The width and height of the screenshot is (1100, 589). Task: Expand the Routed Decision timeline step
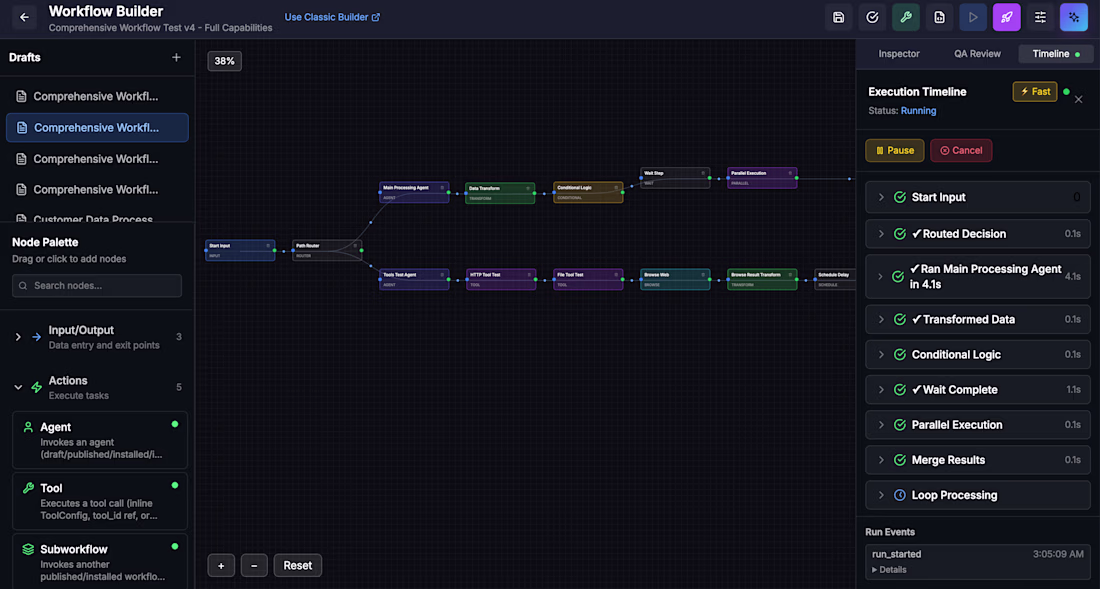coord(978,234)
